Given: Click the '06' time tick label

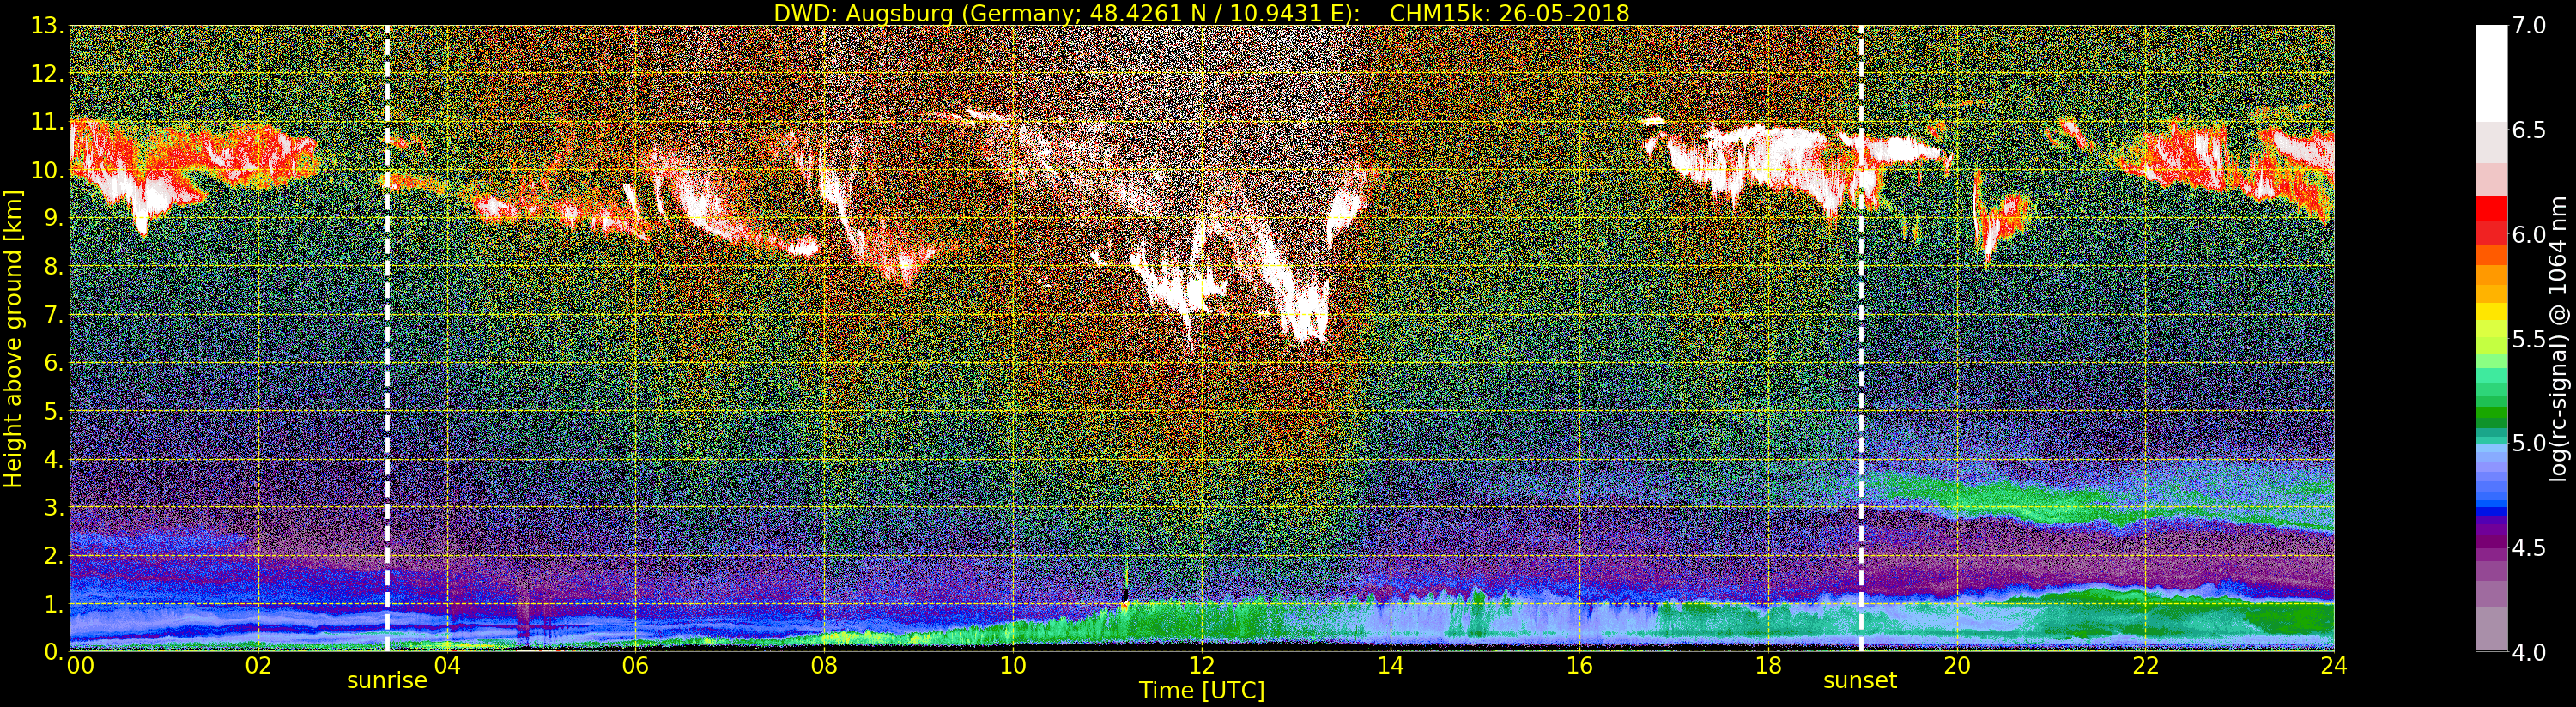Looking at the screenshot, I should point(635,665).
